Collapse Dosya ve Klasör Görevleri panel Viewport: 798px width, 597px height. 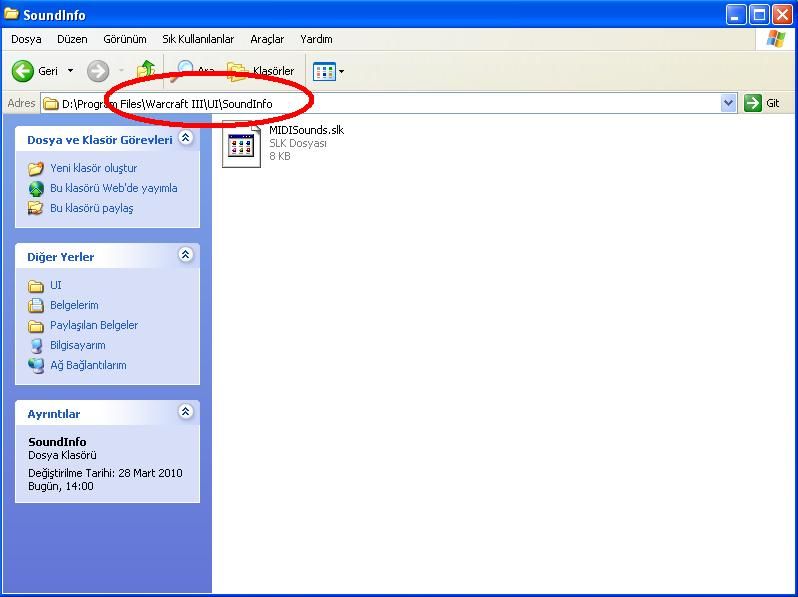(186, 137)
